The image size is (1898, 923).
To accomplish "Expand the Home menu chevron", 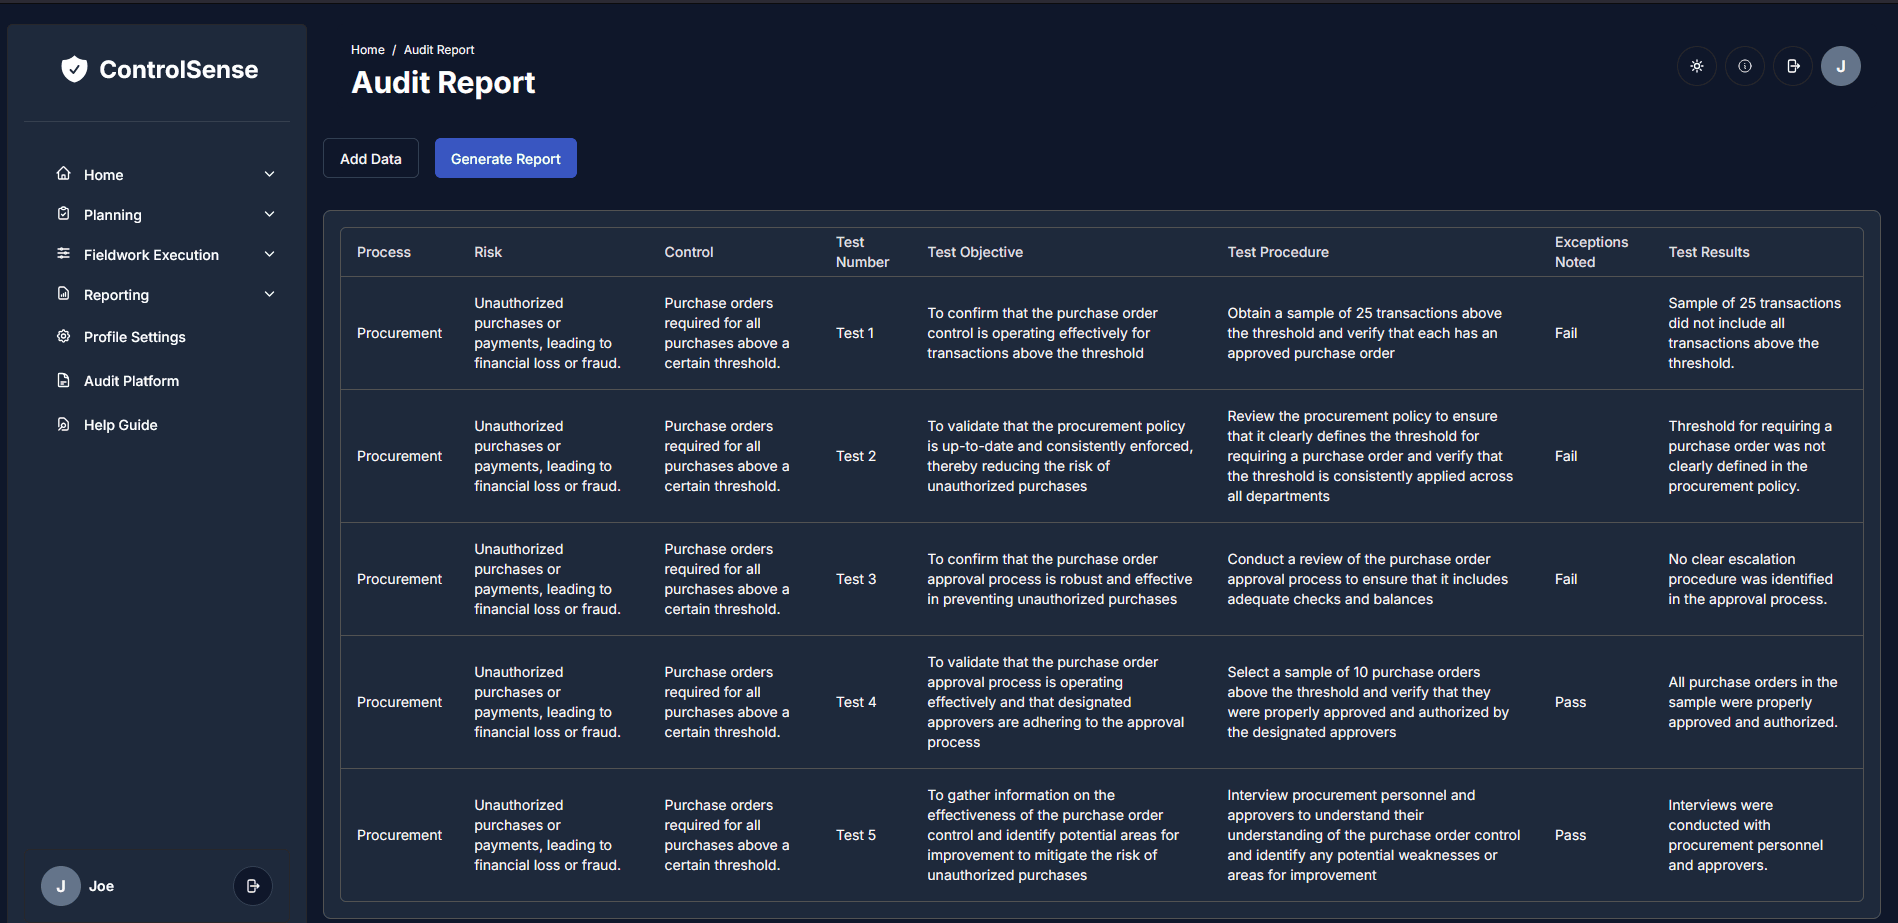I will (x=269, y=174).
